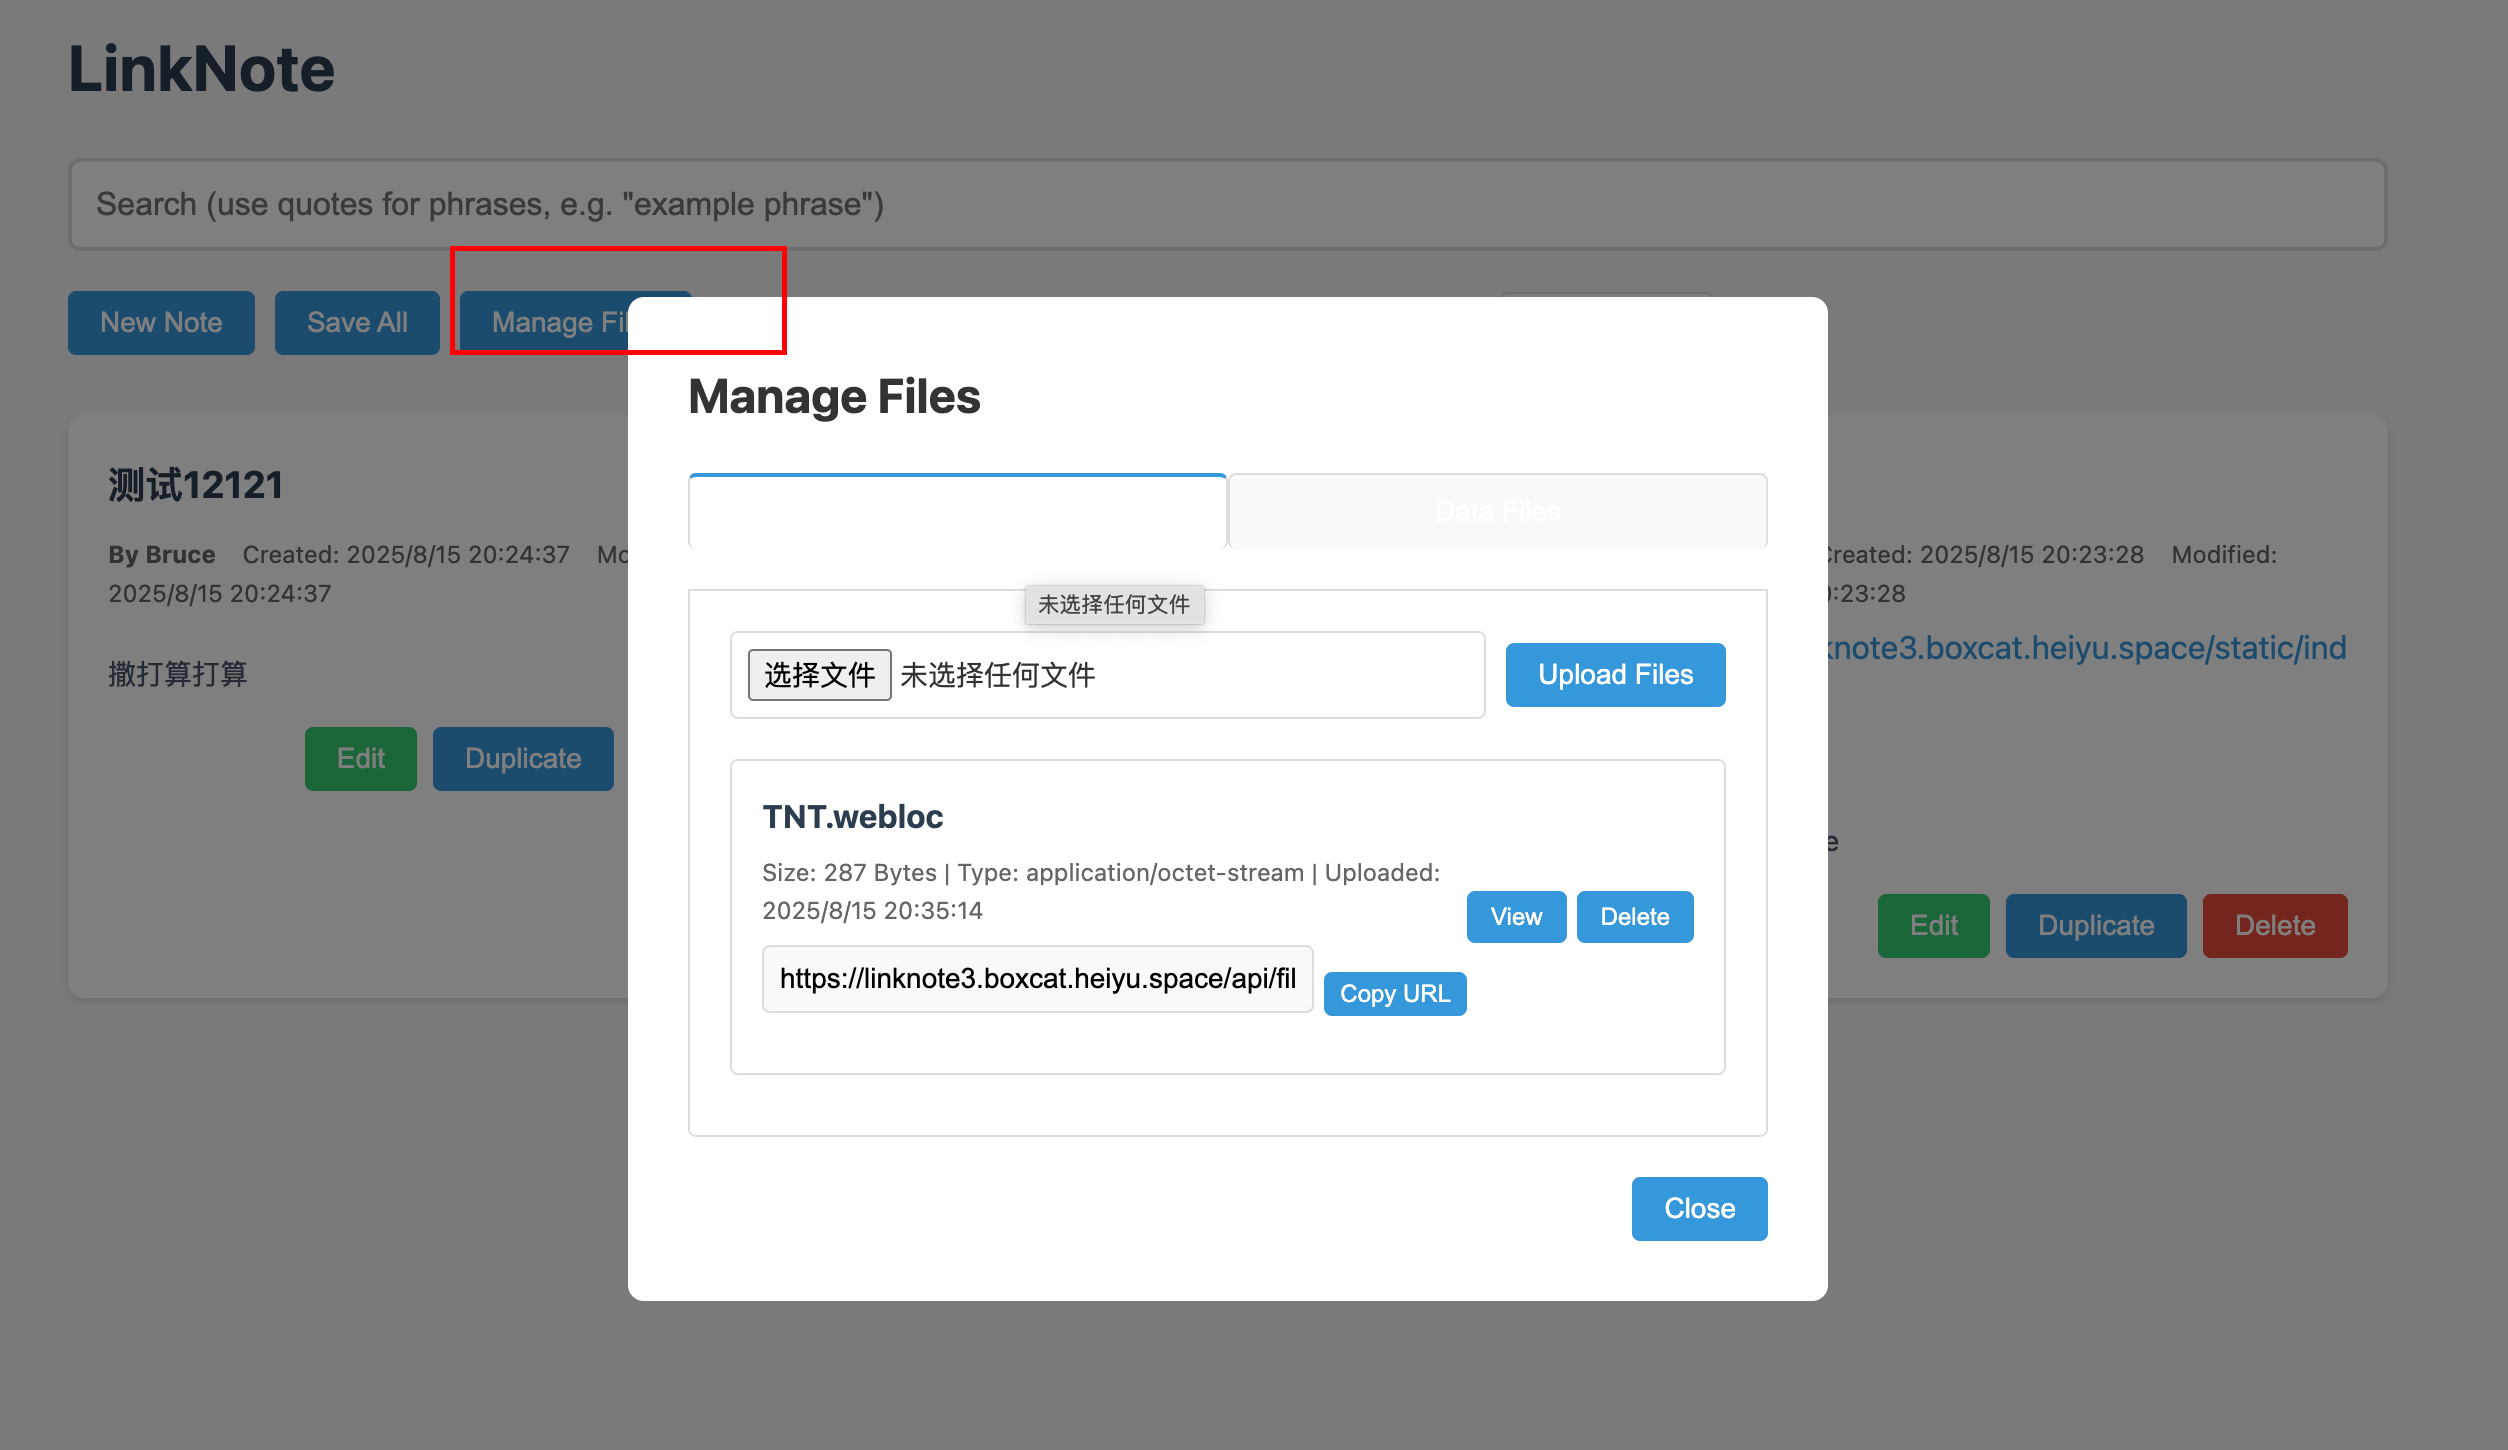Select the active blank tab in Manage Files

(x=957, y=511)
